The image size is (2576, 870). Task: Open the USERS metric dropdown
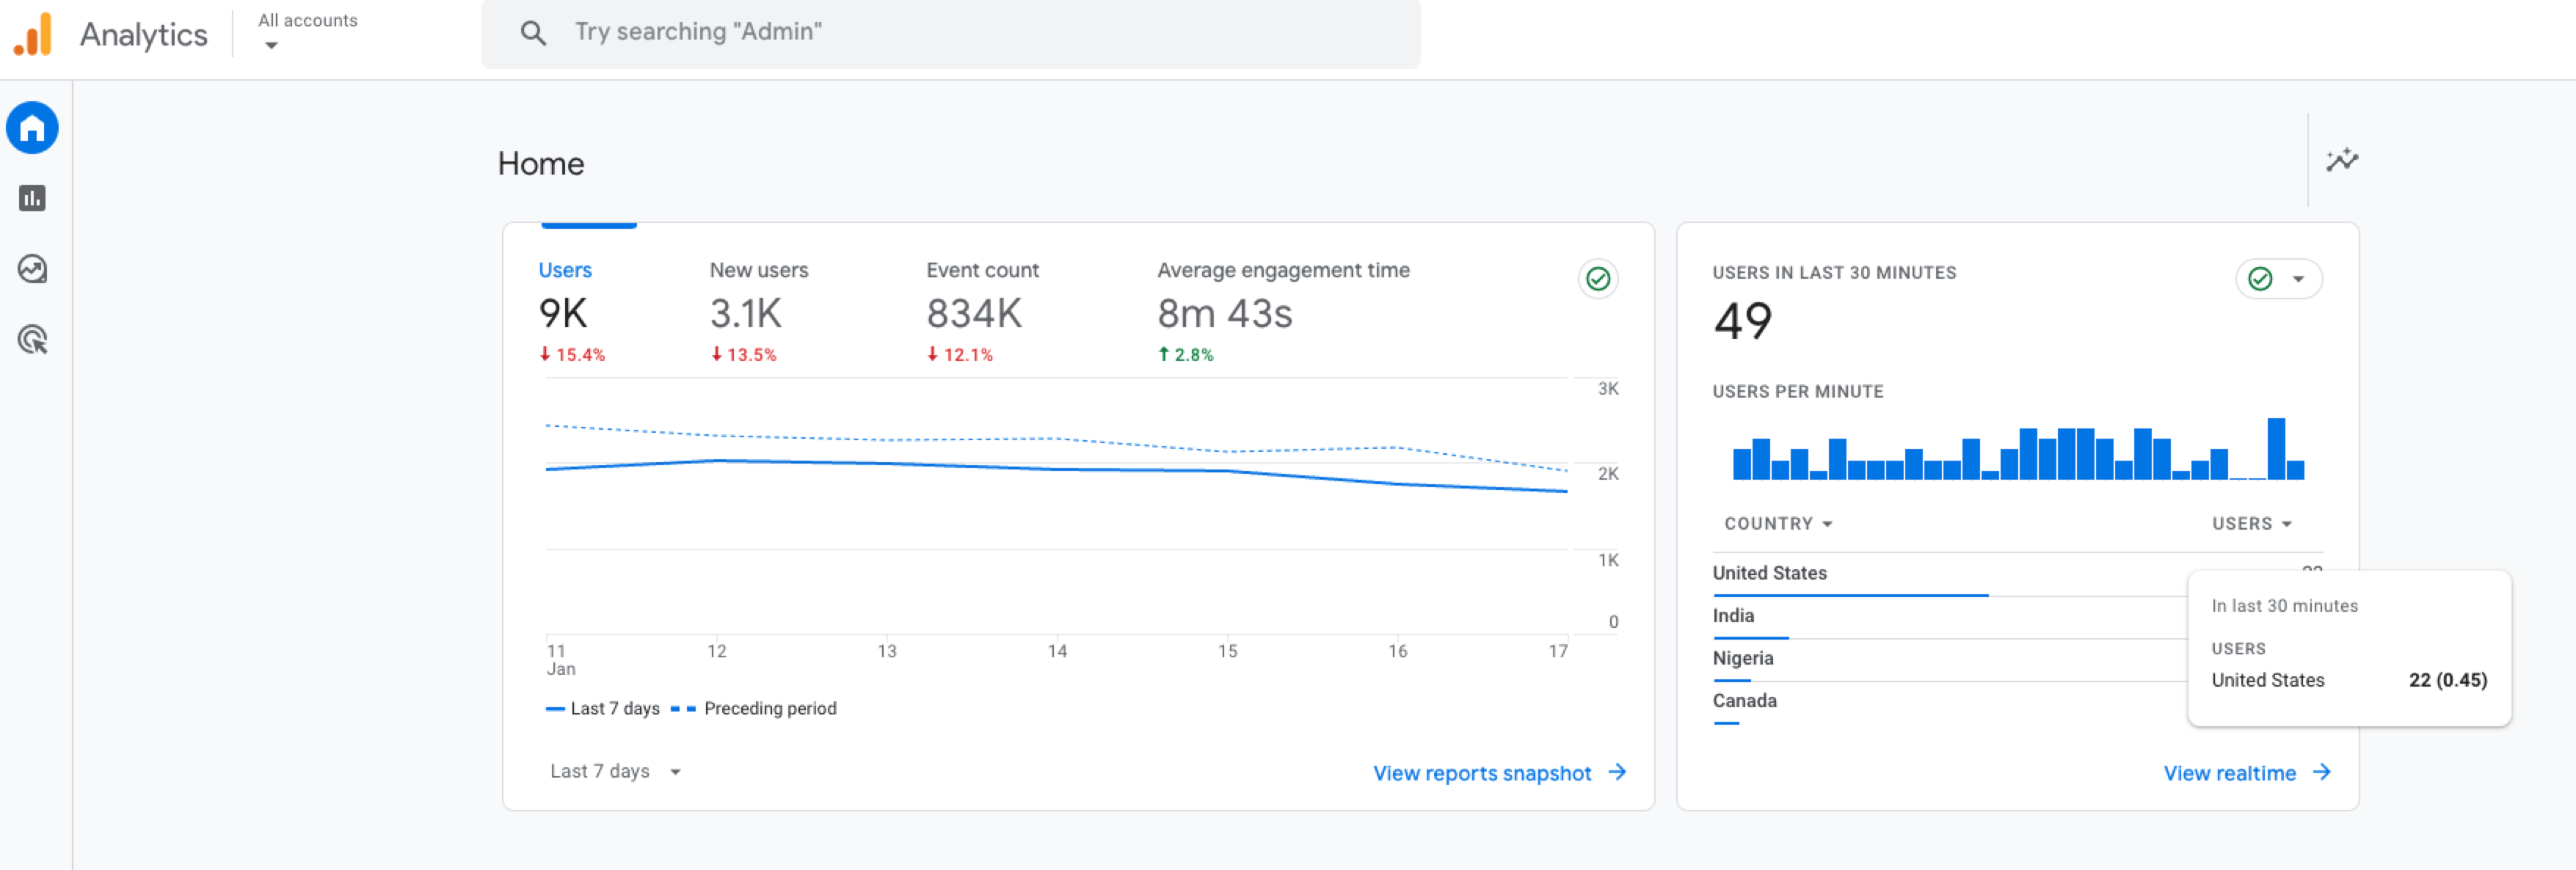[2251, 523]
